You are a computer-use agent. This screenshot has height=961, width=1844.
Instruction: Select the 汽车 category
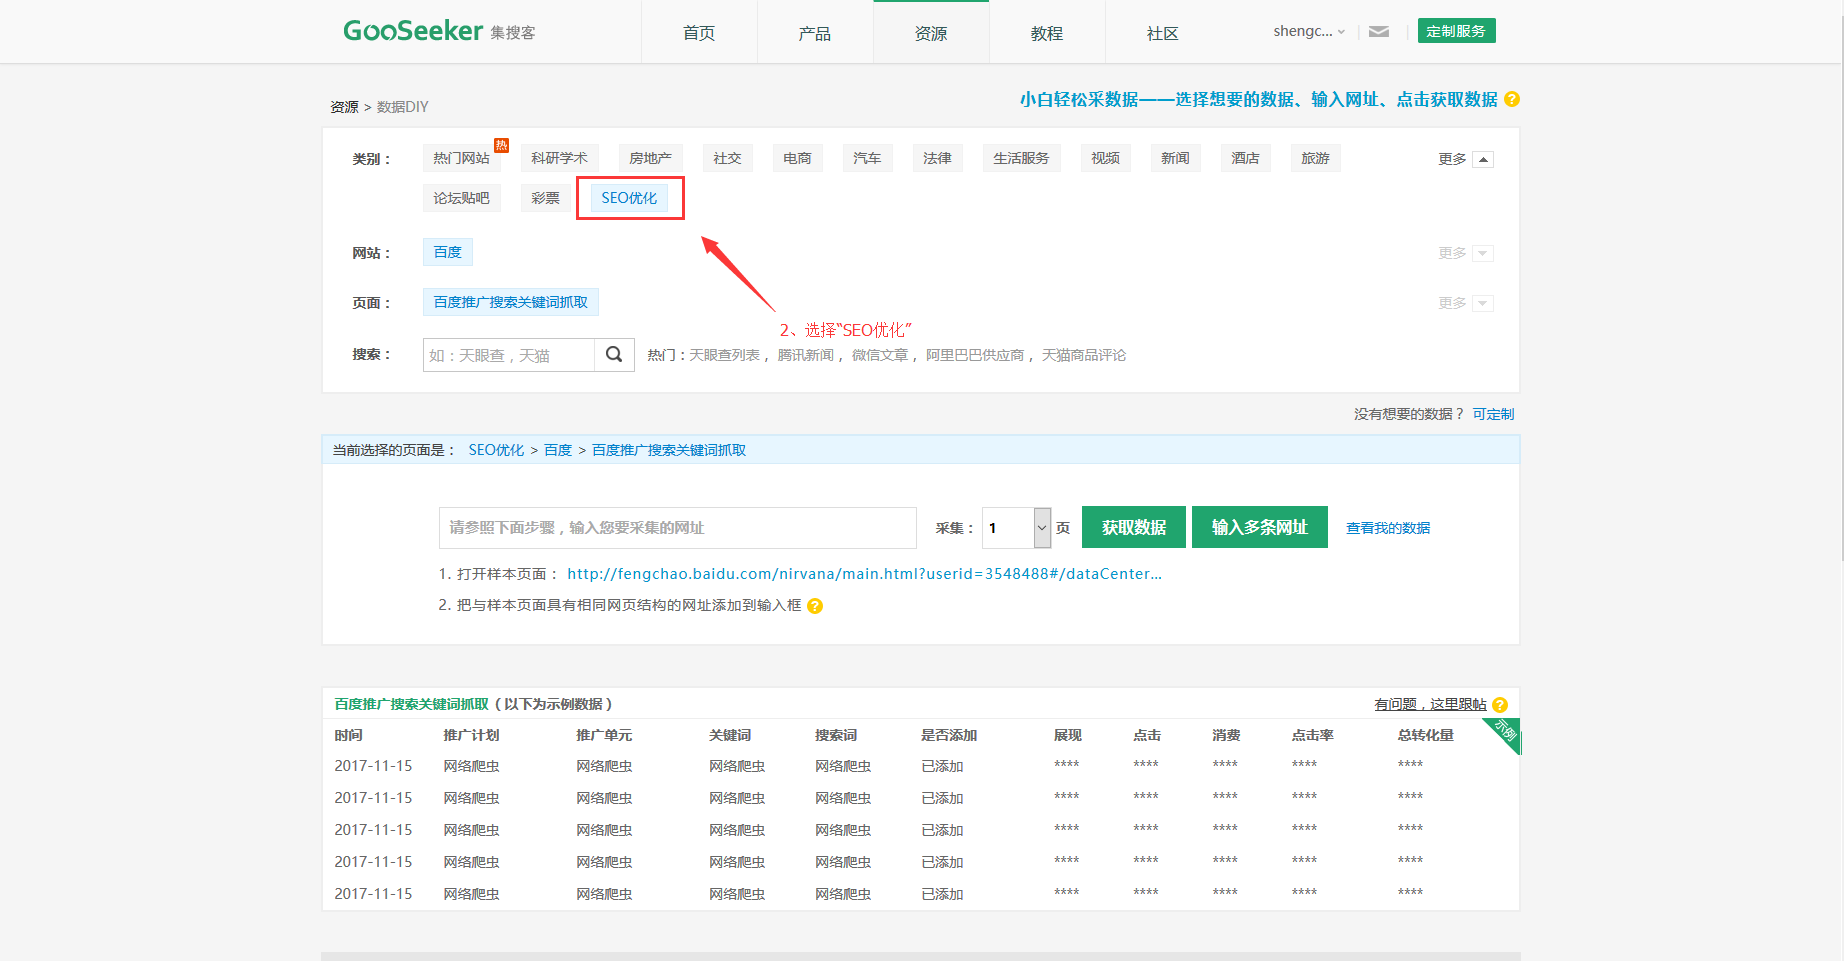click(868, 158)
